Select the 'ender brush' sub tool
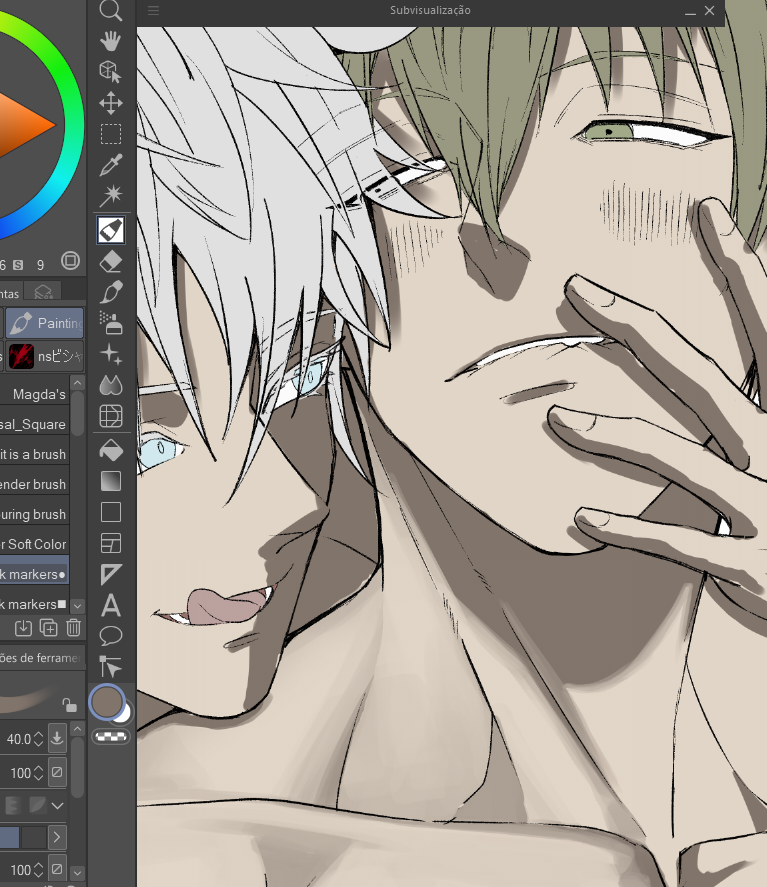This screenshot has width=767, height=887. click(x=35, y=484)
